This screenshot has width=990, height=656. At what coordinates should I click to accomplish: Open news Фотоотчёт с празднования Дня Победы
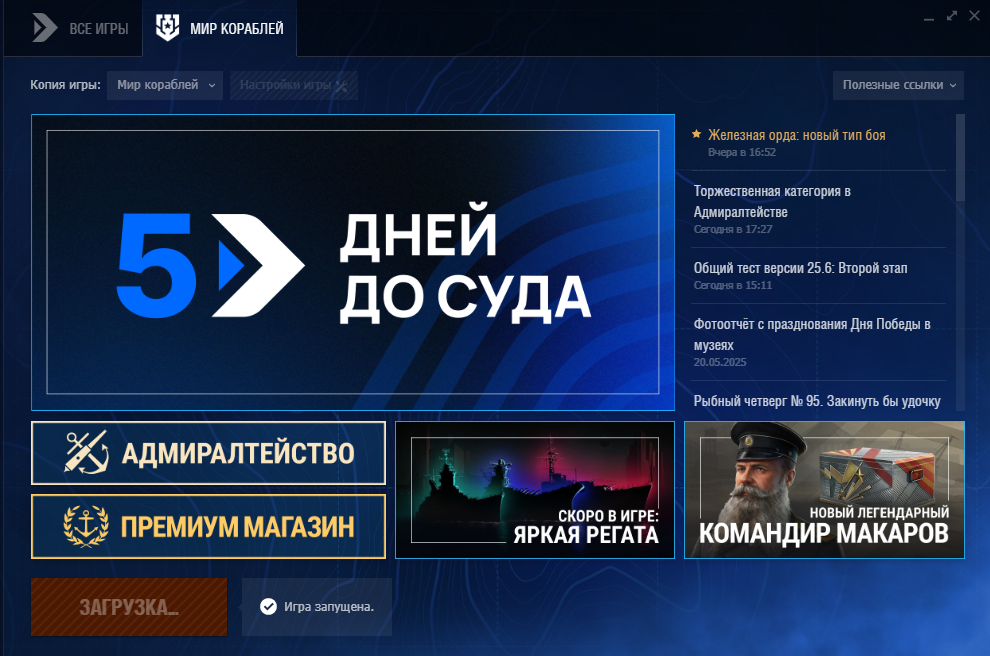pos(812,335)
